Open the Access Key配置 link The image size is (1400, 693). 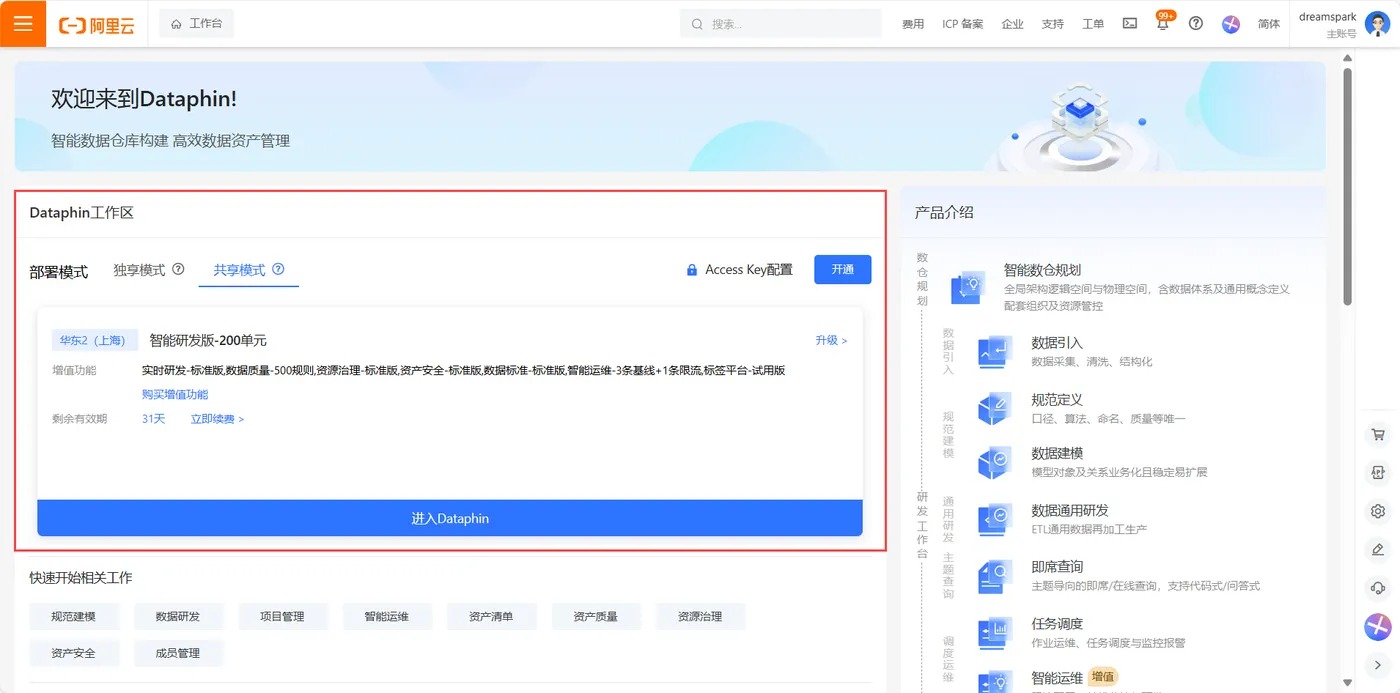749,270
